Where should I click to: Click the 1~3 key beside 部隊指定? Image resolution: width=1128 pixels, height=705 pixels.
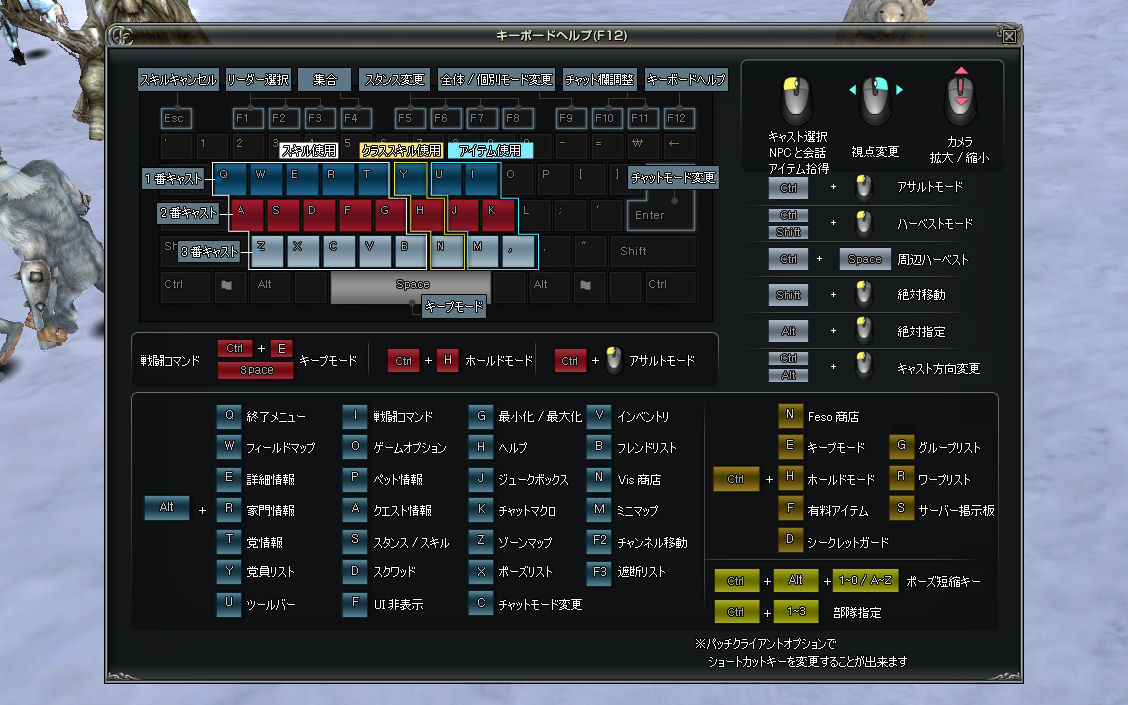point(796,612)
